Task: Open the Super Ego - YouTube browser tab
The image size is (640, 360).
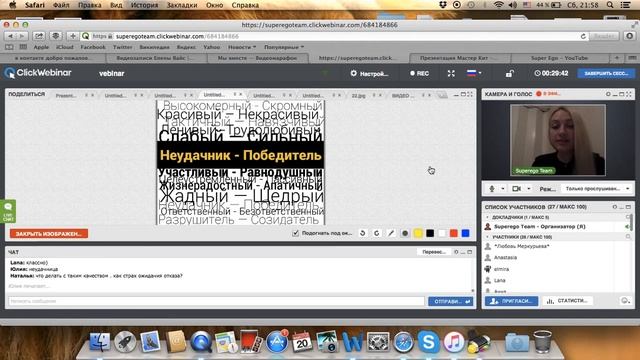Action: pyautogui.click(x=559, y=58)
